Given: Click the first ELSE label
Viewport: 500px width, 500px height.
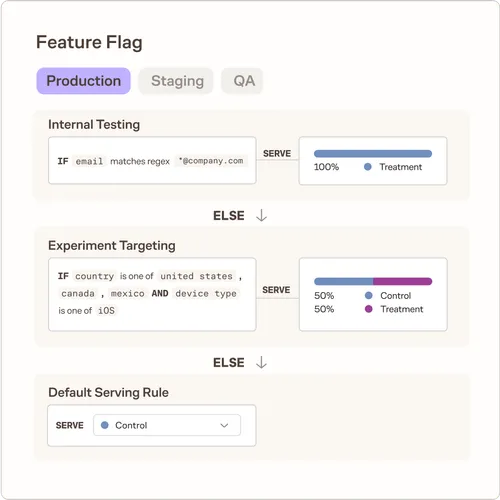Looking at the screenshot, I should 229,215.
